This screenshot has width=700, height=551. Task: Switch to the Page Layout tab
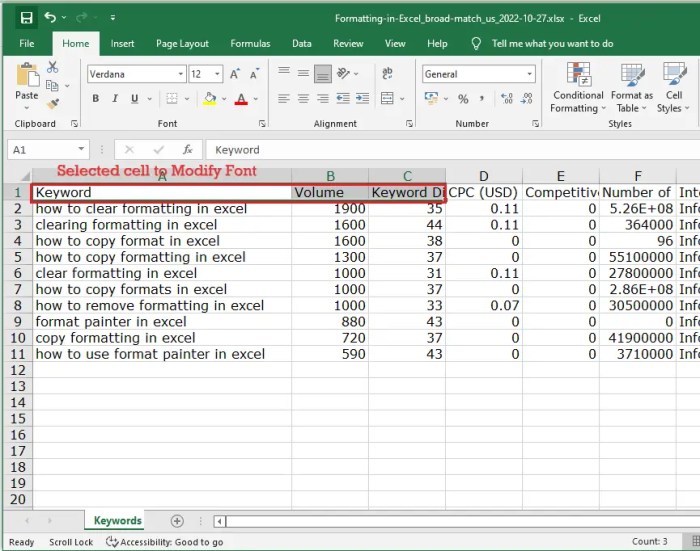point(182,43)
